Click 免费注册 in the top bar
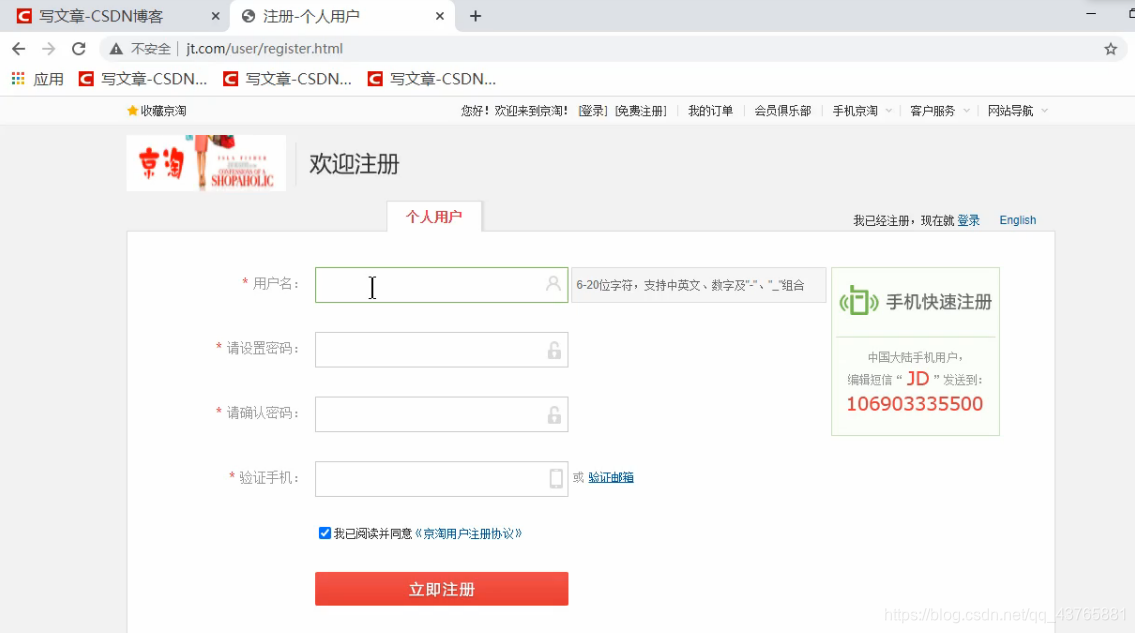 (641, 111)
